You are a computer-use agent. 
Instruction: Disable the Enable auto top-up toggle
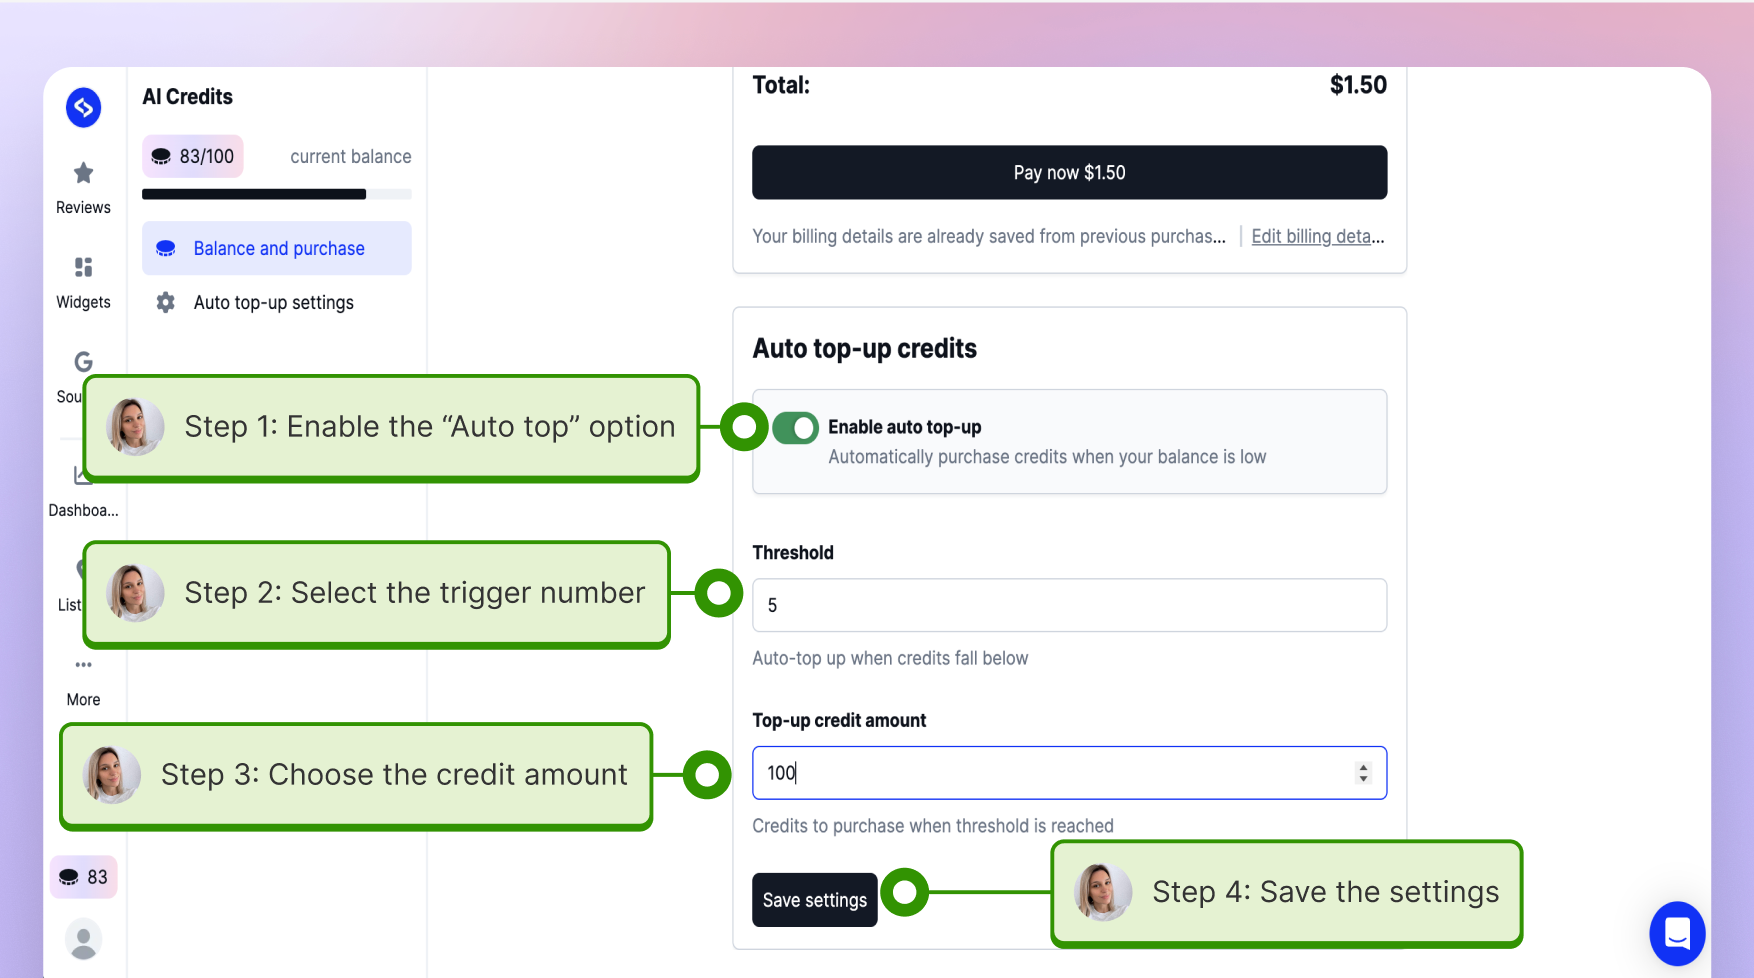coord(796,428)
